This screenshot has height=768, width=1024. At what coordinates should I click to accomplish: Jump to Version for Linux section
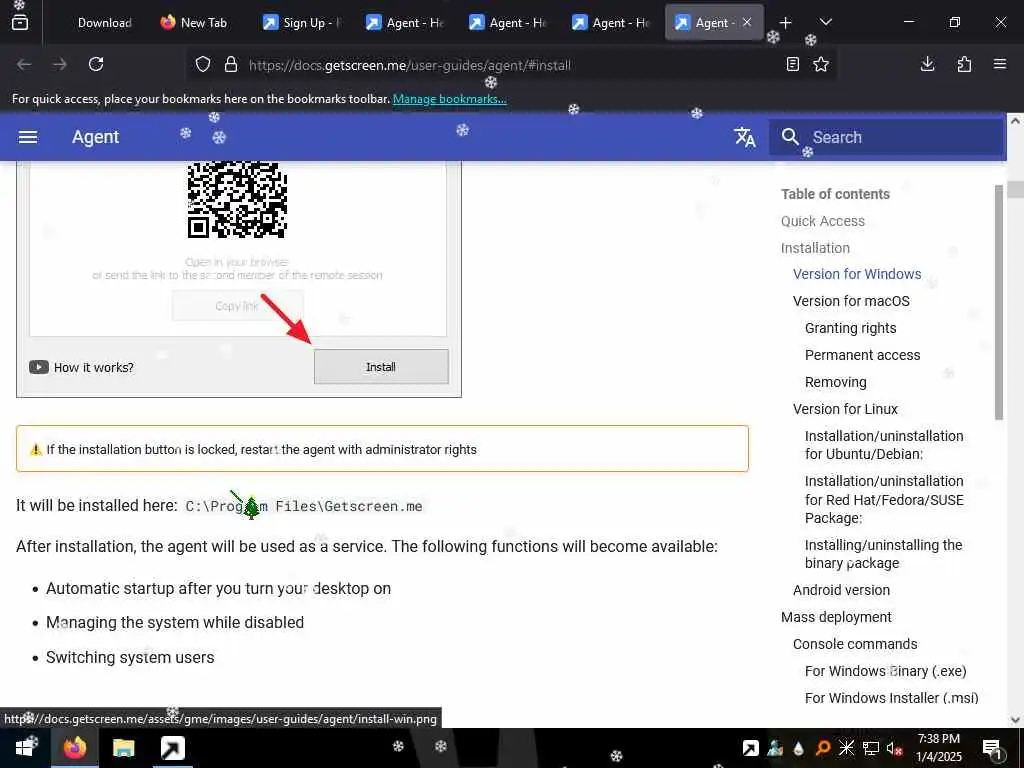click(x=845, y=409)
